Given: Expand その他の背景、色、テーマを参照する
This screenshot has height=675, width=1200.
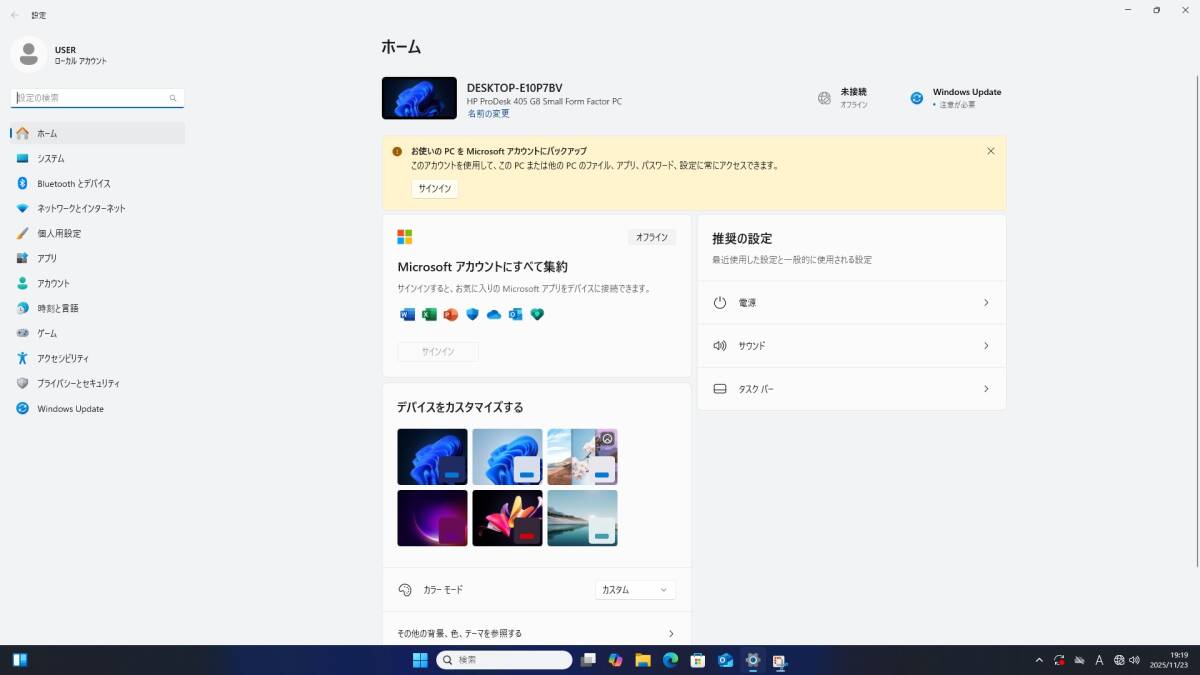Looking at the screenshot, I should pos(536,633).
